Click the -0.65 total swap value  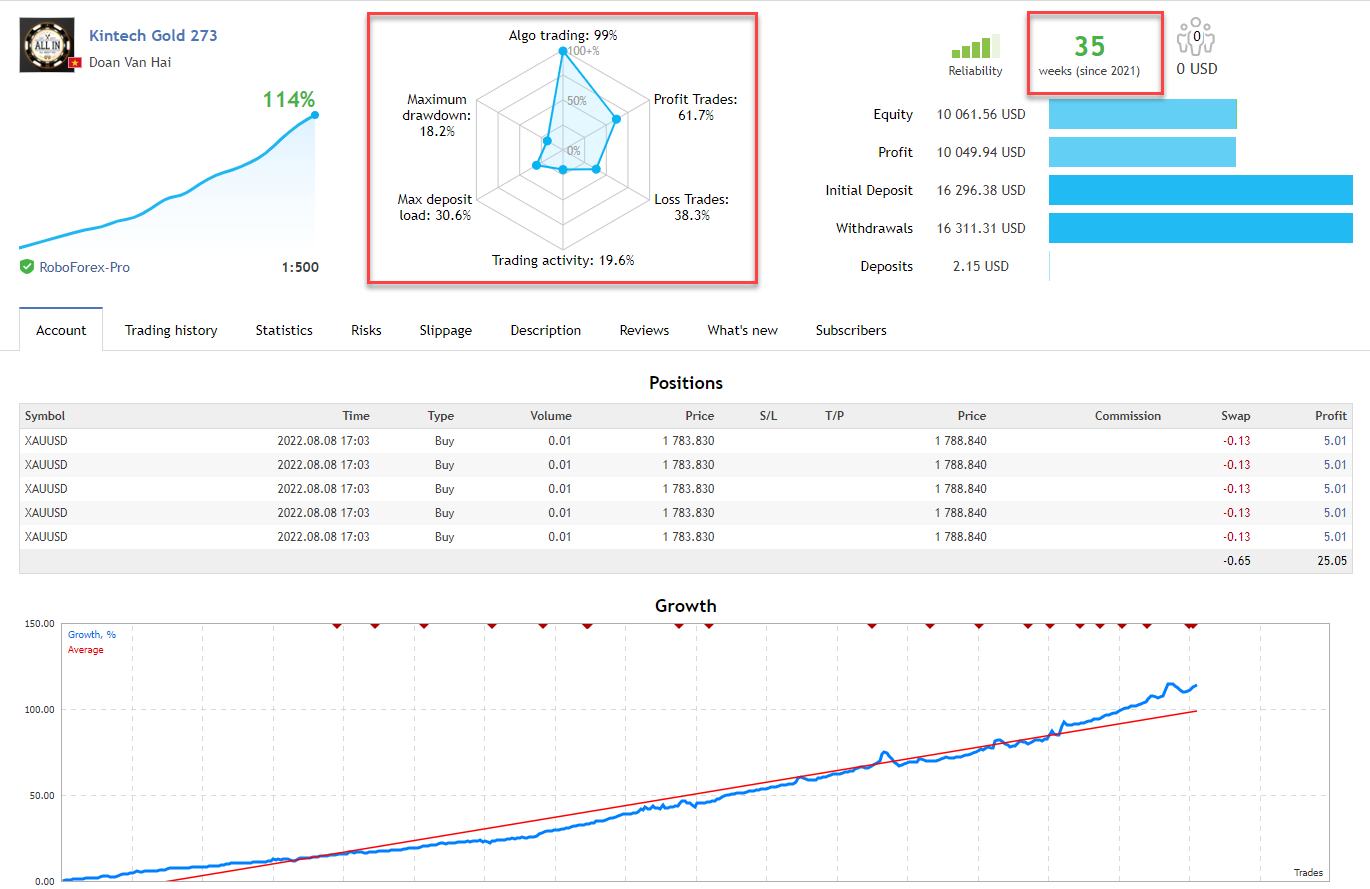1236,561
